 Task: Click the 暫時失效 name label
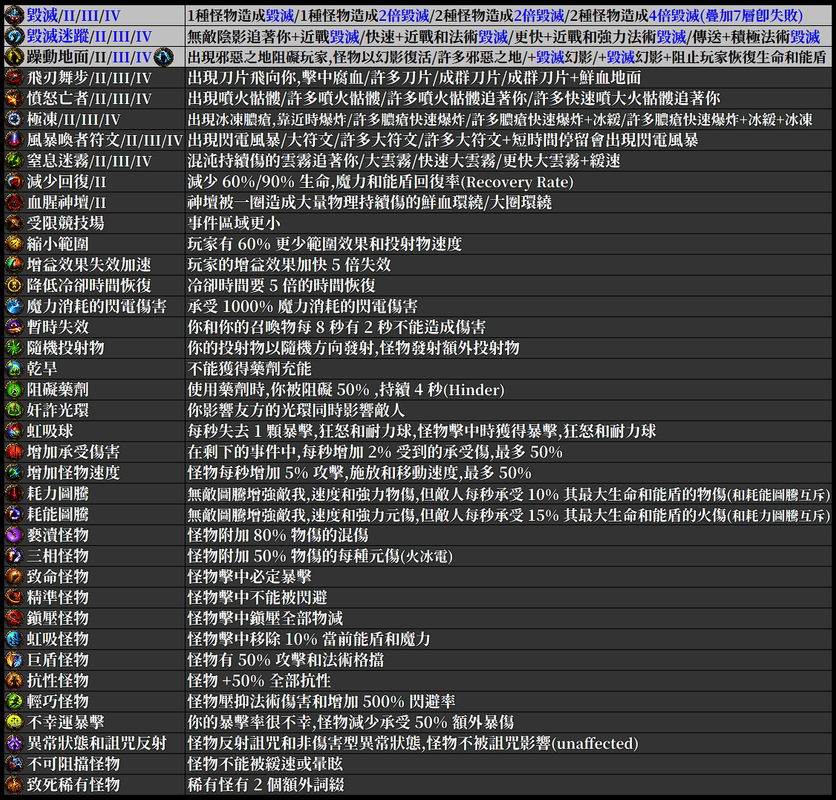(x=58, y=327)
